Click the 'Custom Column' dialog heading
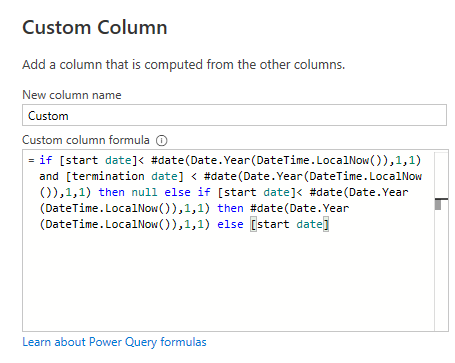The image size is (455, 363). [x=95, y=27]
